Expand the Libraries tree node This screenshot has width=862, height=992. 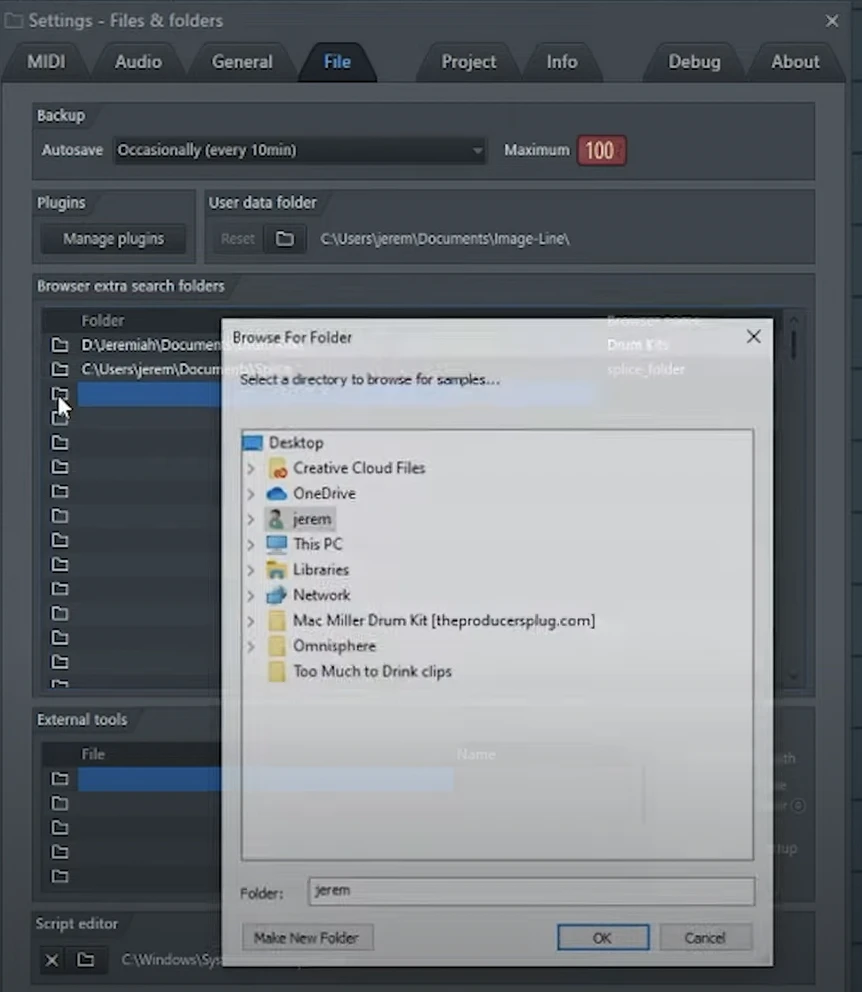pyautogui.click(x=251, y=570)
